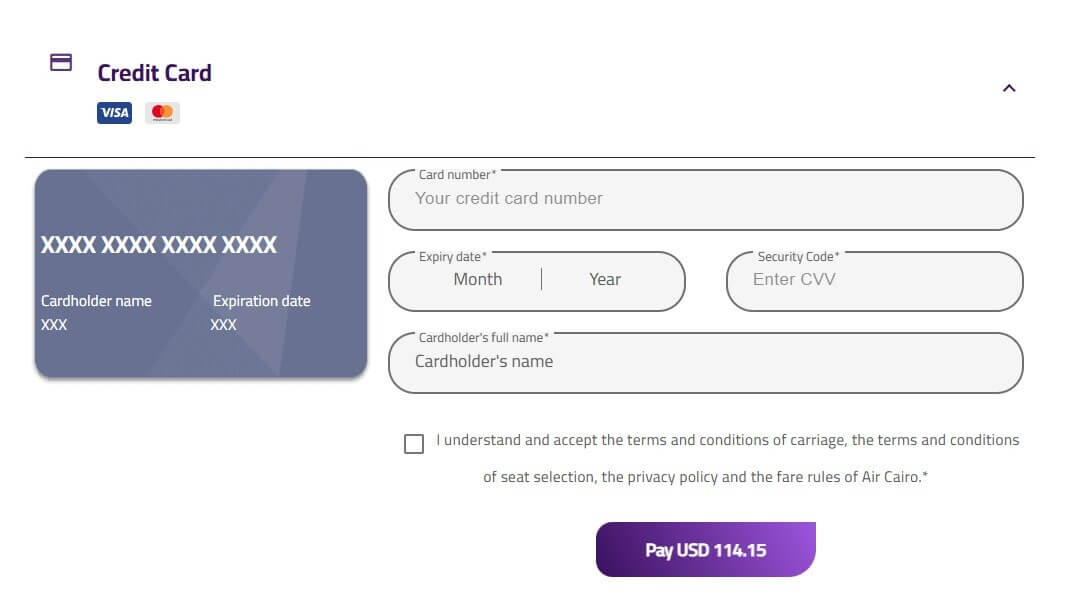Screen dimensions: 1069x591
Task: Click the Expiry date field label
Action: [453, 256]
